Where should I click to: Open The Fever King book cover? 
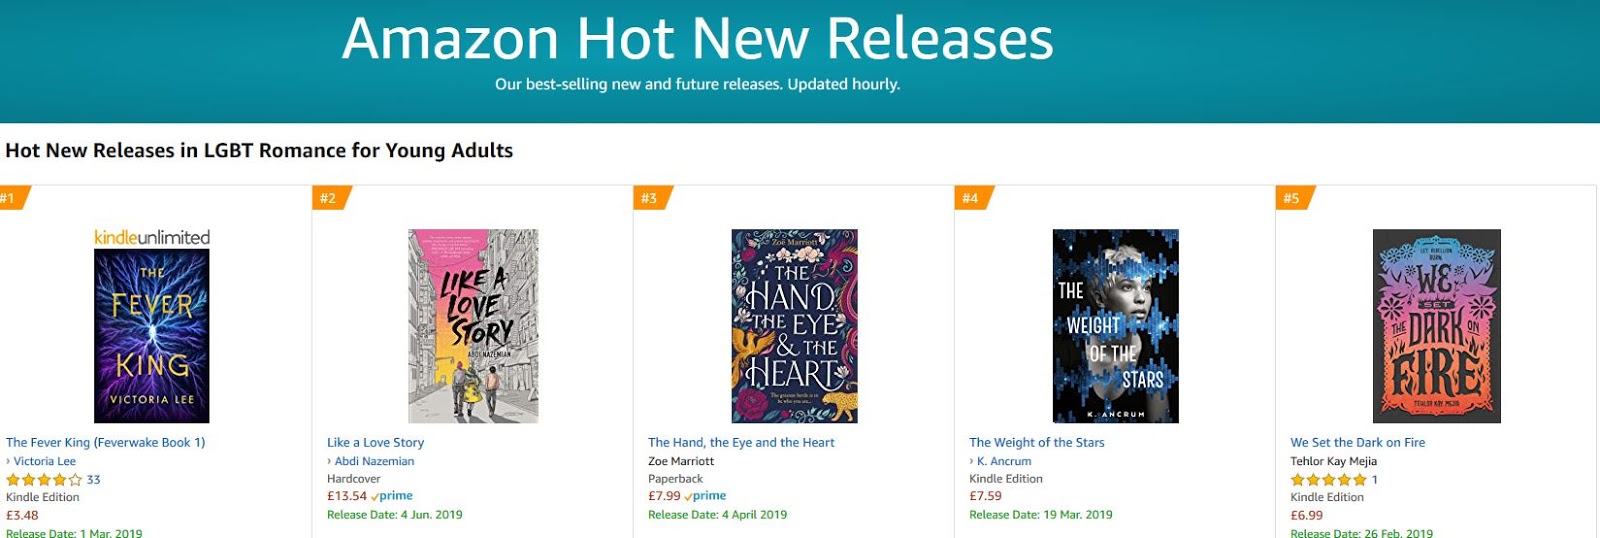click(x=152, y=336)
